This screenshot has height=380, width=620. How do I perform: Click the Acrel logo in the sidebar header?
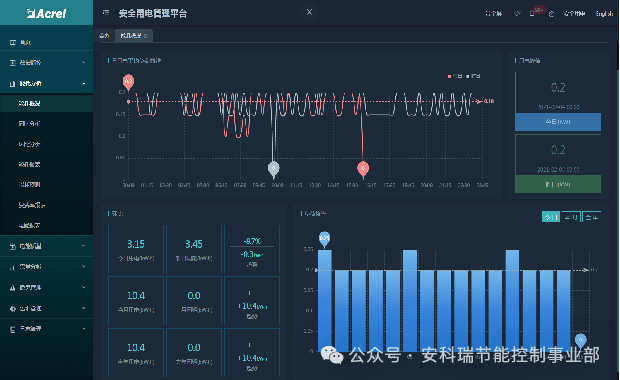pyautogui.click(x=46, y=13)
